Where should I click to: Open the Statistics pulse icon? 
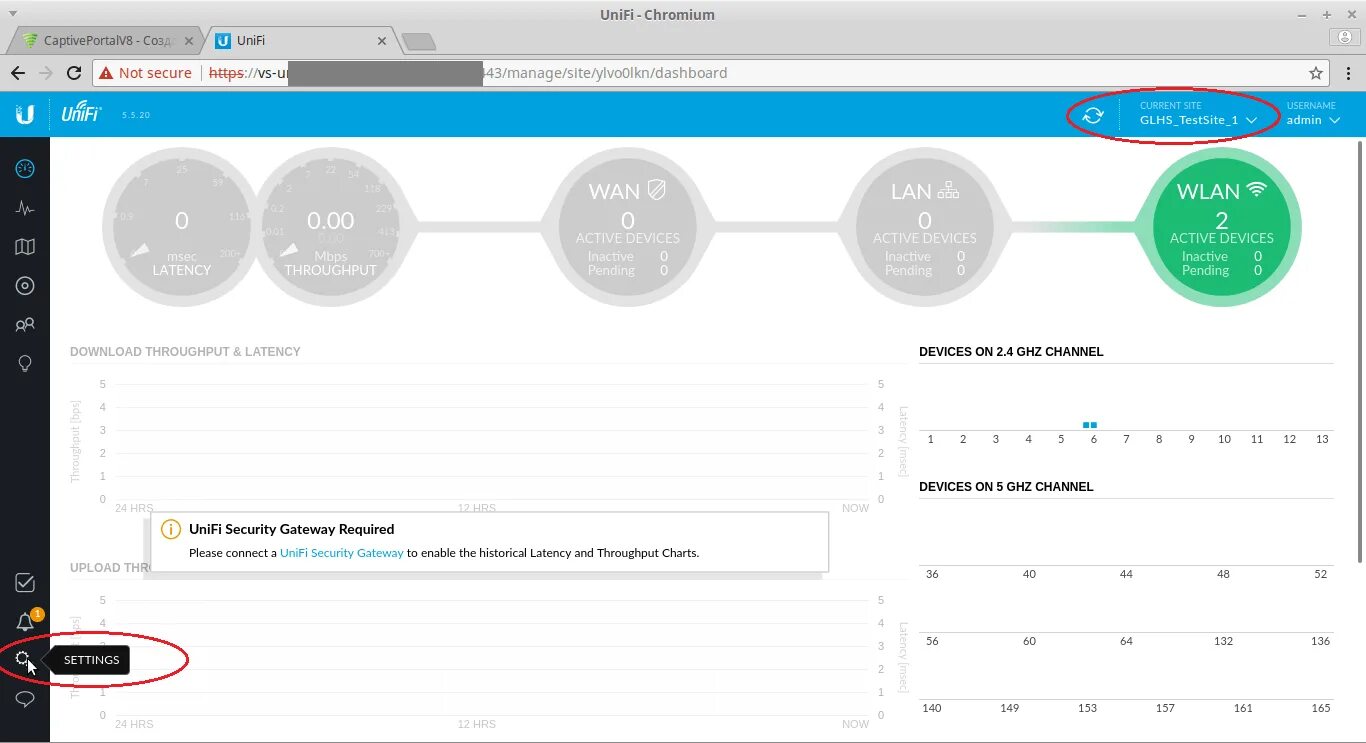coord(25,208)
